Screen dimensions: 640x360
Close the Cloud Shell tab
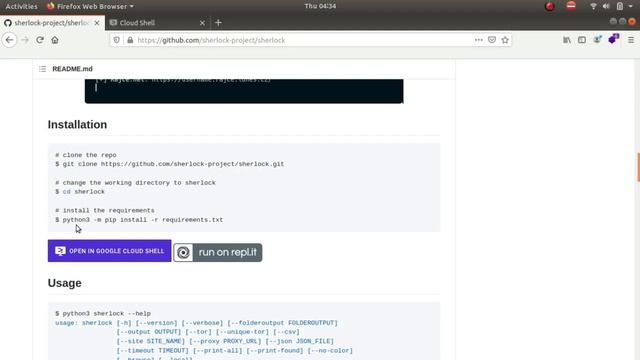coord(202,23)
